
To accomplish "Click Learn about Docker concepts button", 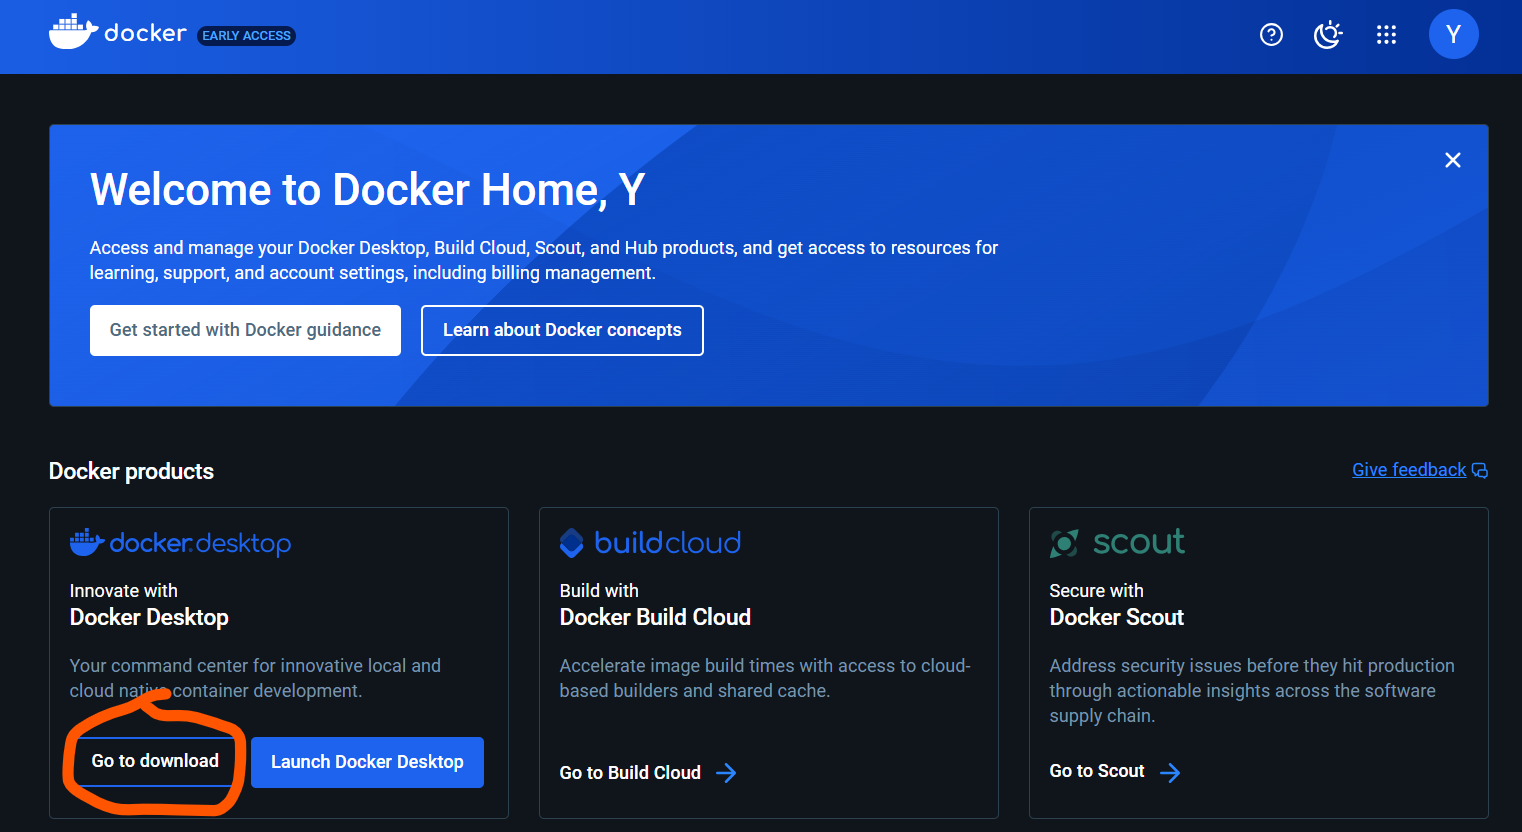I will coord(562,330).
